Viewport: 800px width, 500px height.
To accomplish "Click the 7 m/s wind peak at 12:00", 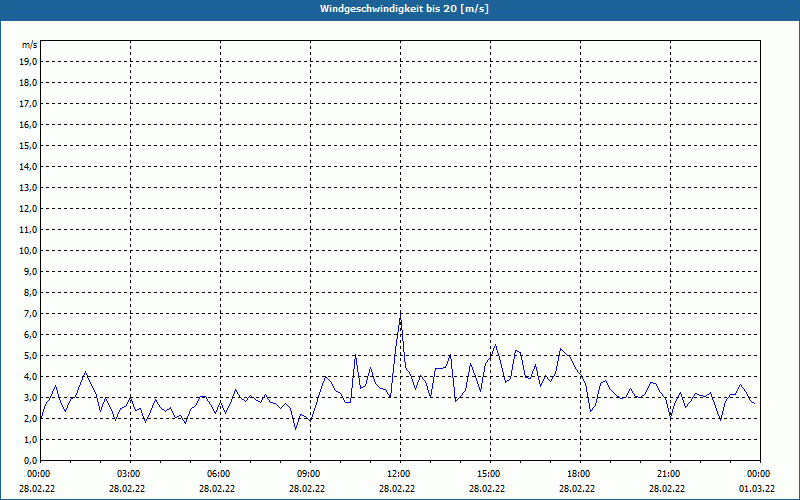I will [400, 316].
